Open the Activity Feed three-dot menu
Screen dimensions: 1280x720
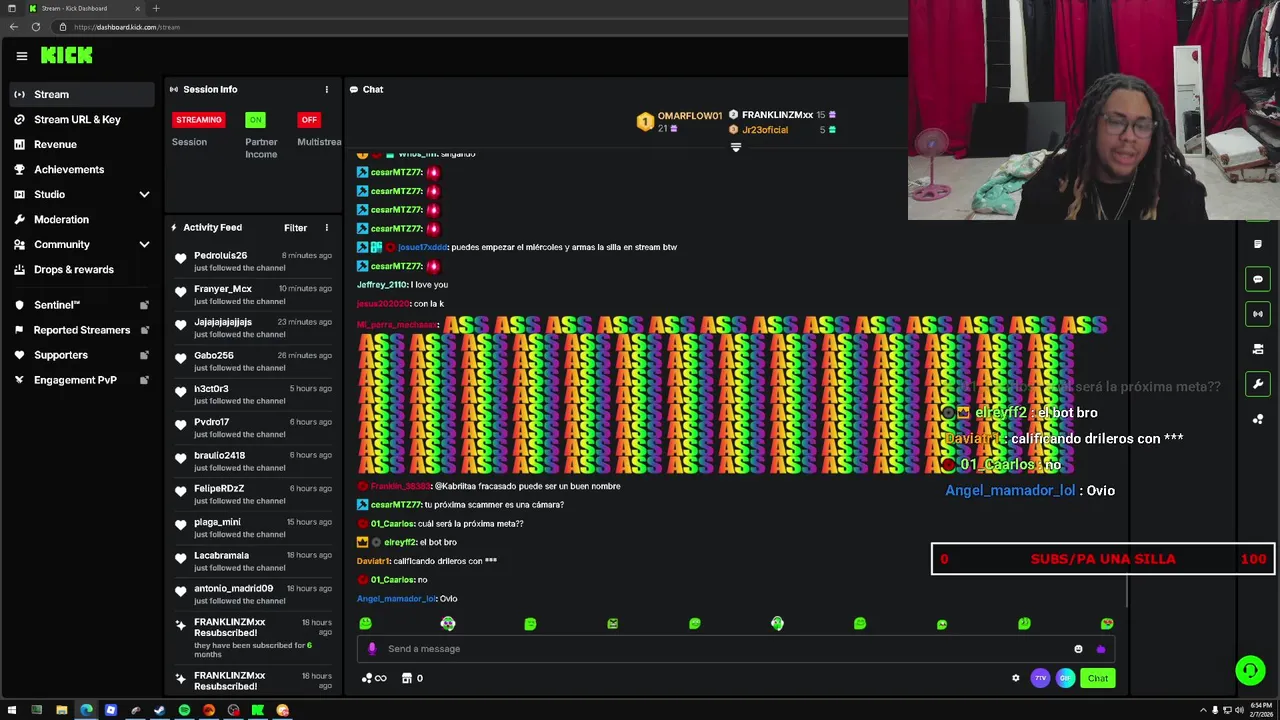coord(326,227)
